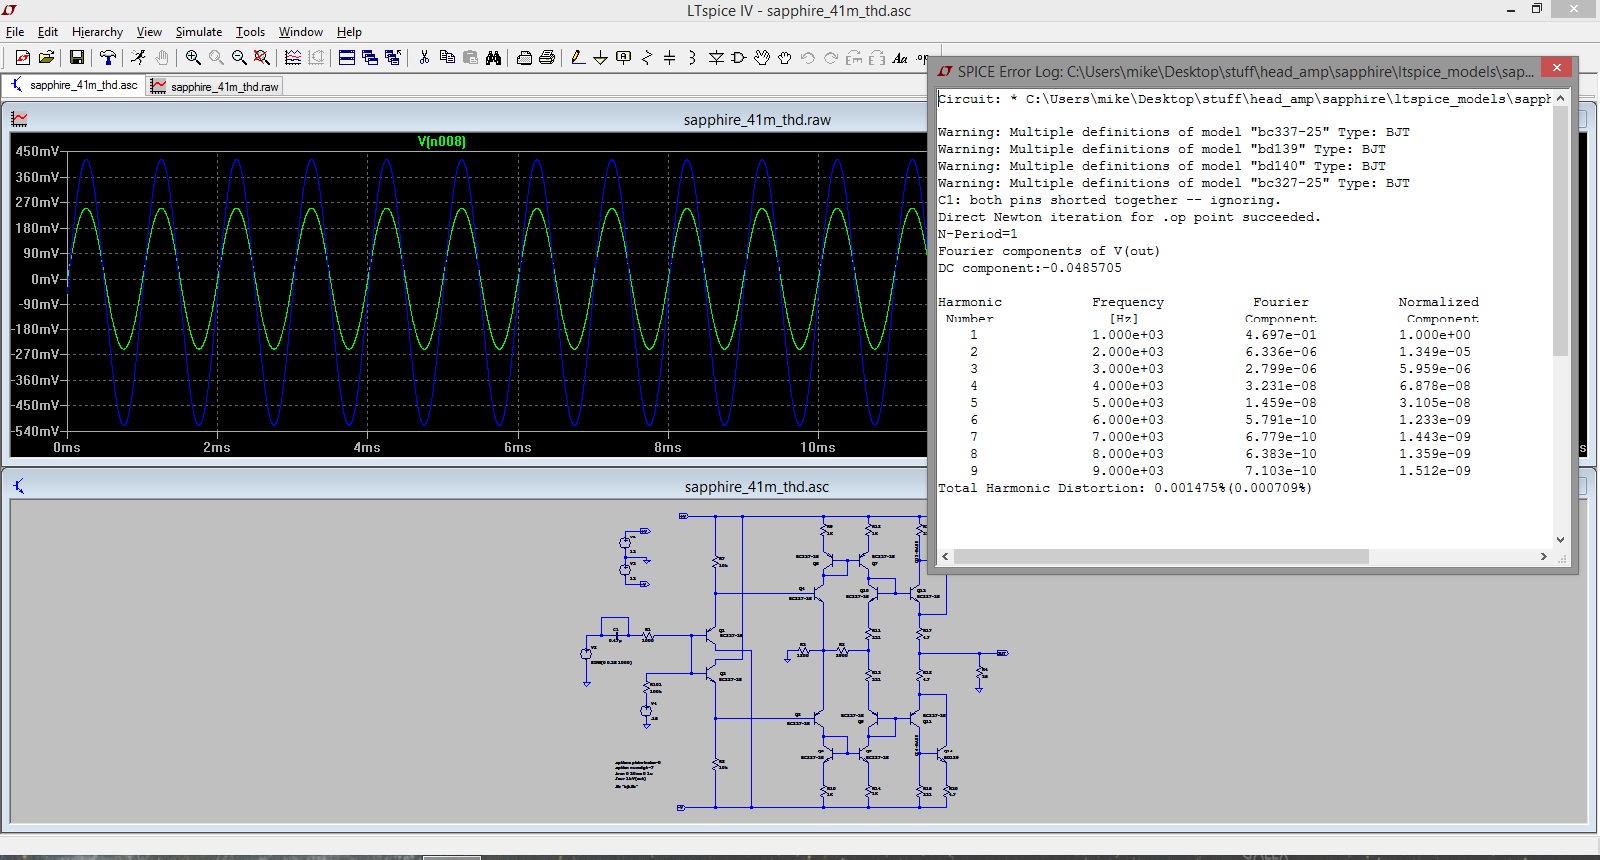The image size is (1600, 860).
Task: Open the View menu
Action: click(x=149, y=32)
